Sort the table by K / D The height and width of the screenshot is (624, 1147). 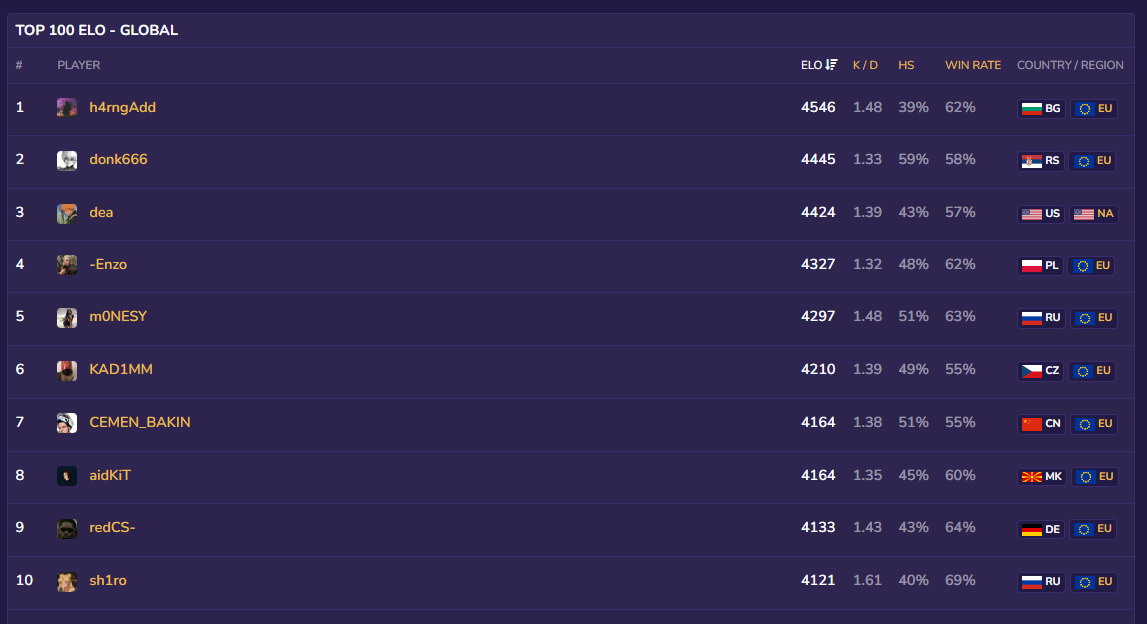[865, 65]
